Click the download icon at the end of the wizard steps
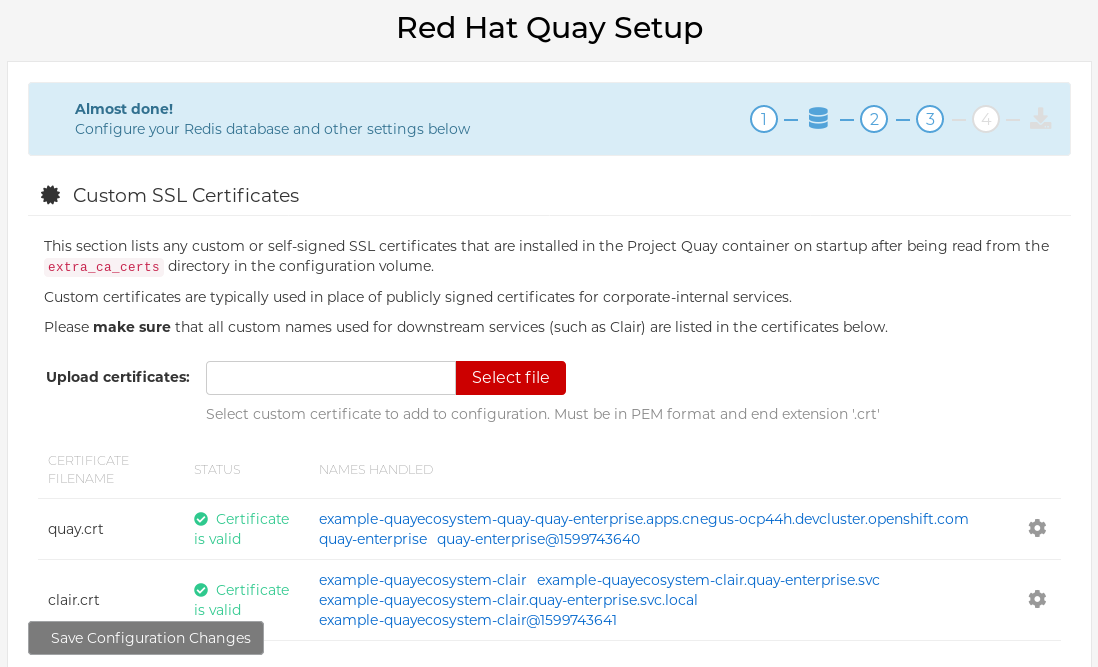The height and width of the screenshot is (667, 1098). [x=1041, y=118]
